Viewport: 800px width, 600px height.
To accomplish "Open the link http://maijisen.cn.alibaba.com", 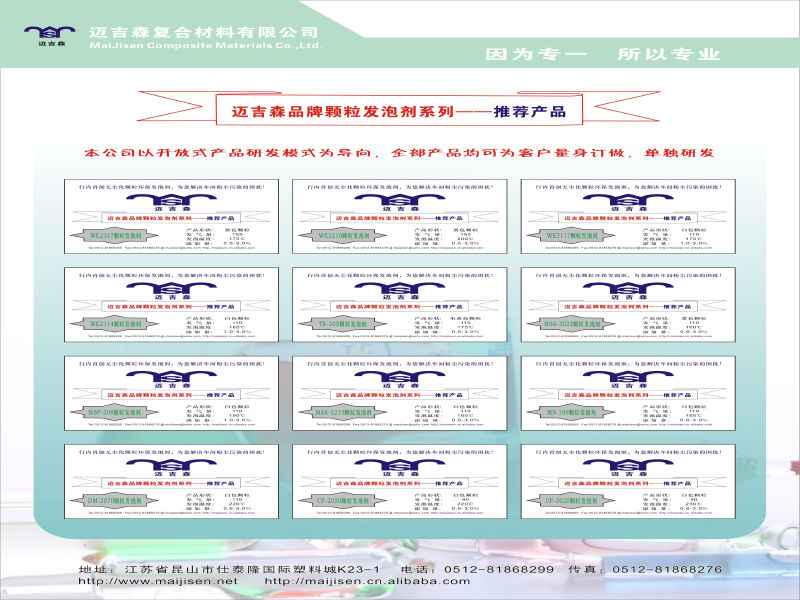I will pyautogui.click(x=367, y=581).
